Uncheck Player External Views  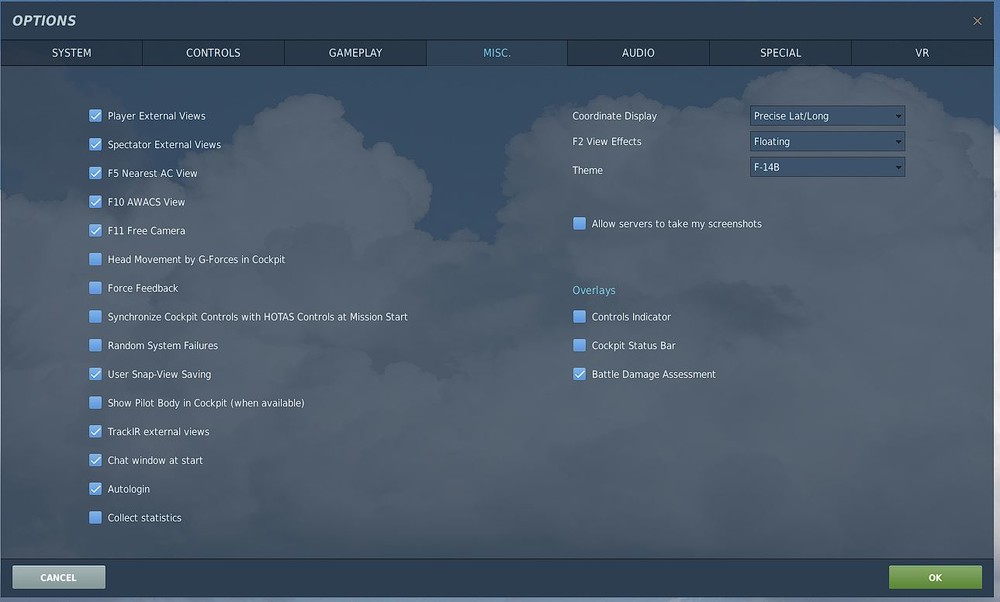(x=95, y=115)
